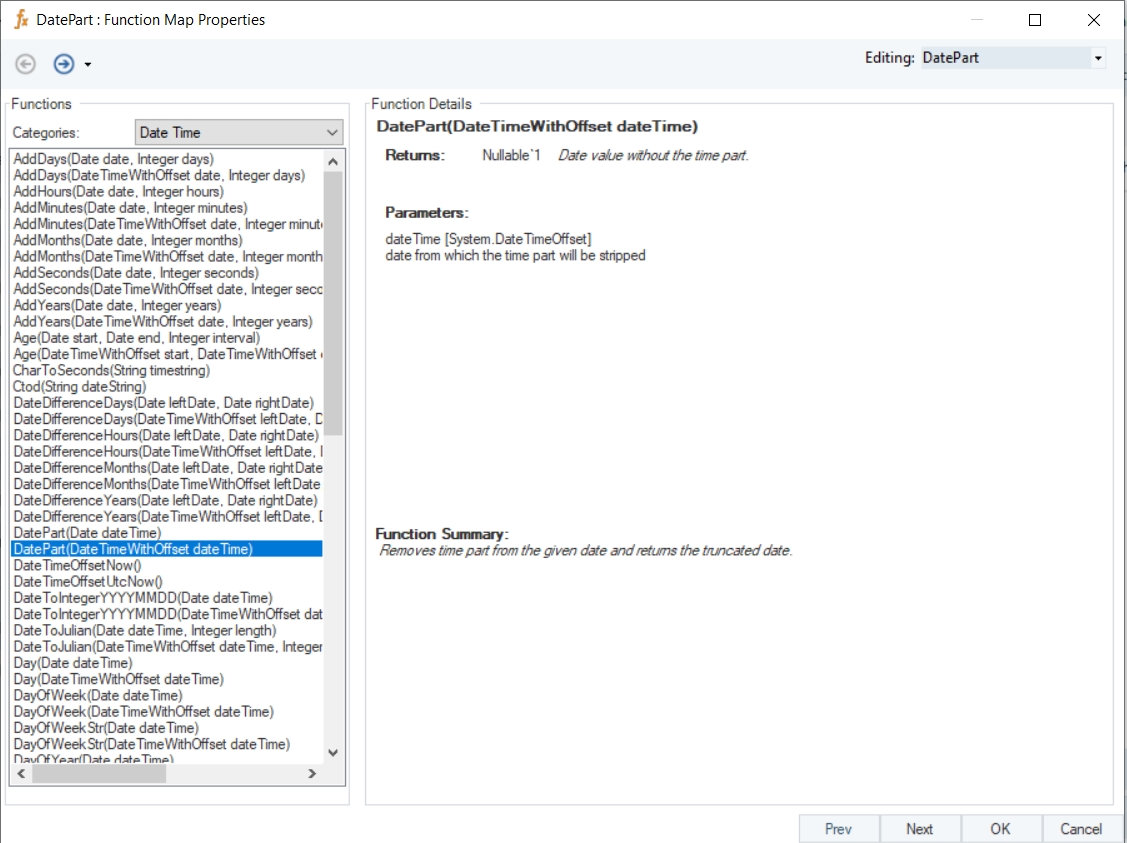Click the fx function icon in title bar
This screenshot has width=1127, height=843.
[x=20, y=20]
